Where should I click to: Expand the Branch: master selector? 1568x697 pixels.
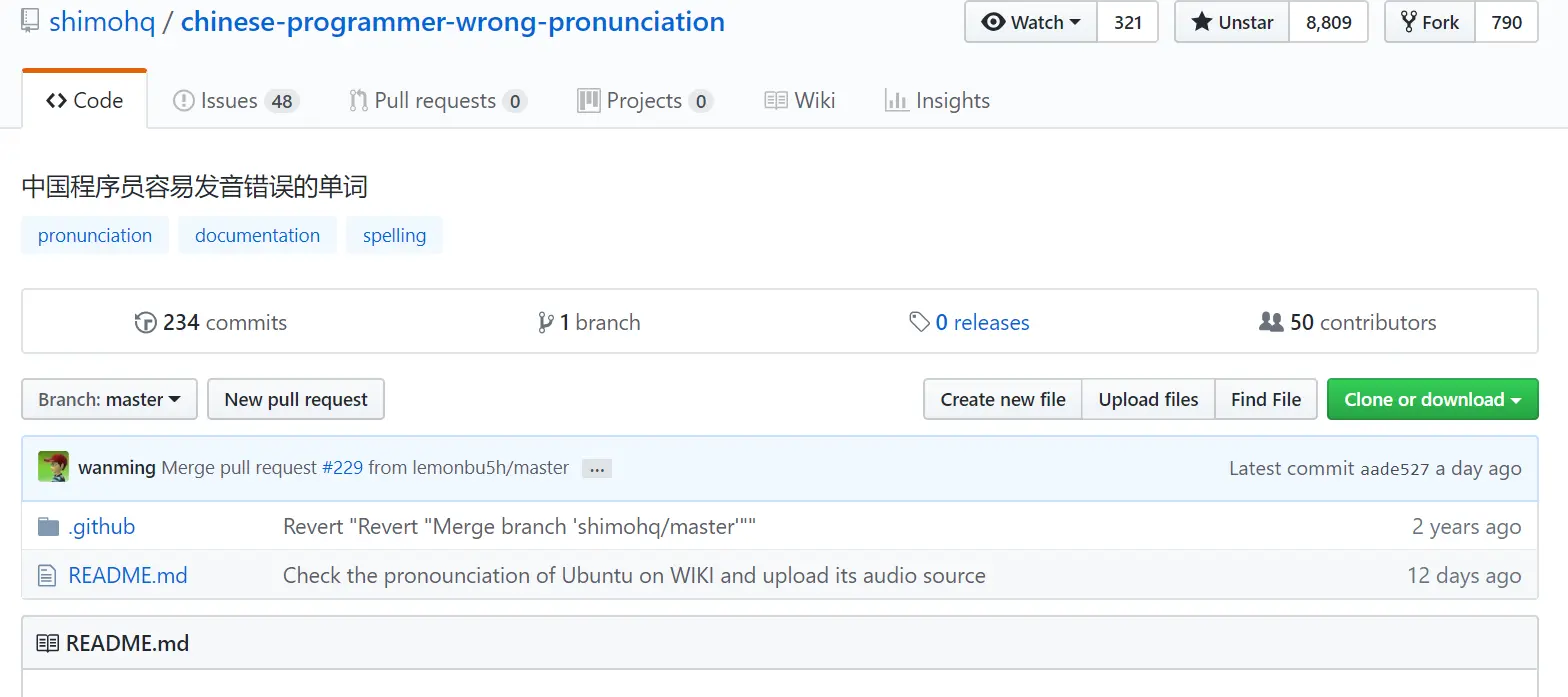(109, 399)
